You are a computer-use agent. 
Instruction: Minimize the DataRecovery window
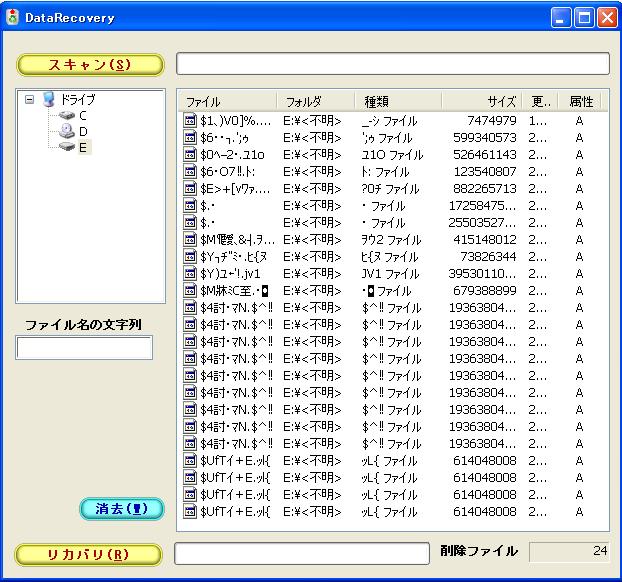(x=561, y=18)
